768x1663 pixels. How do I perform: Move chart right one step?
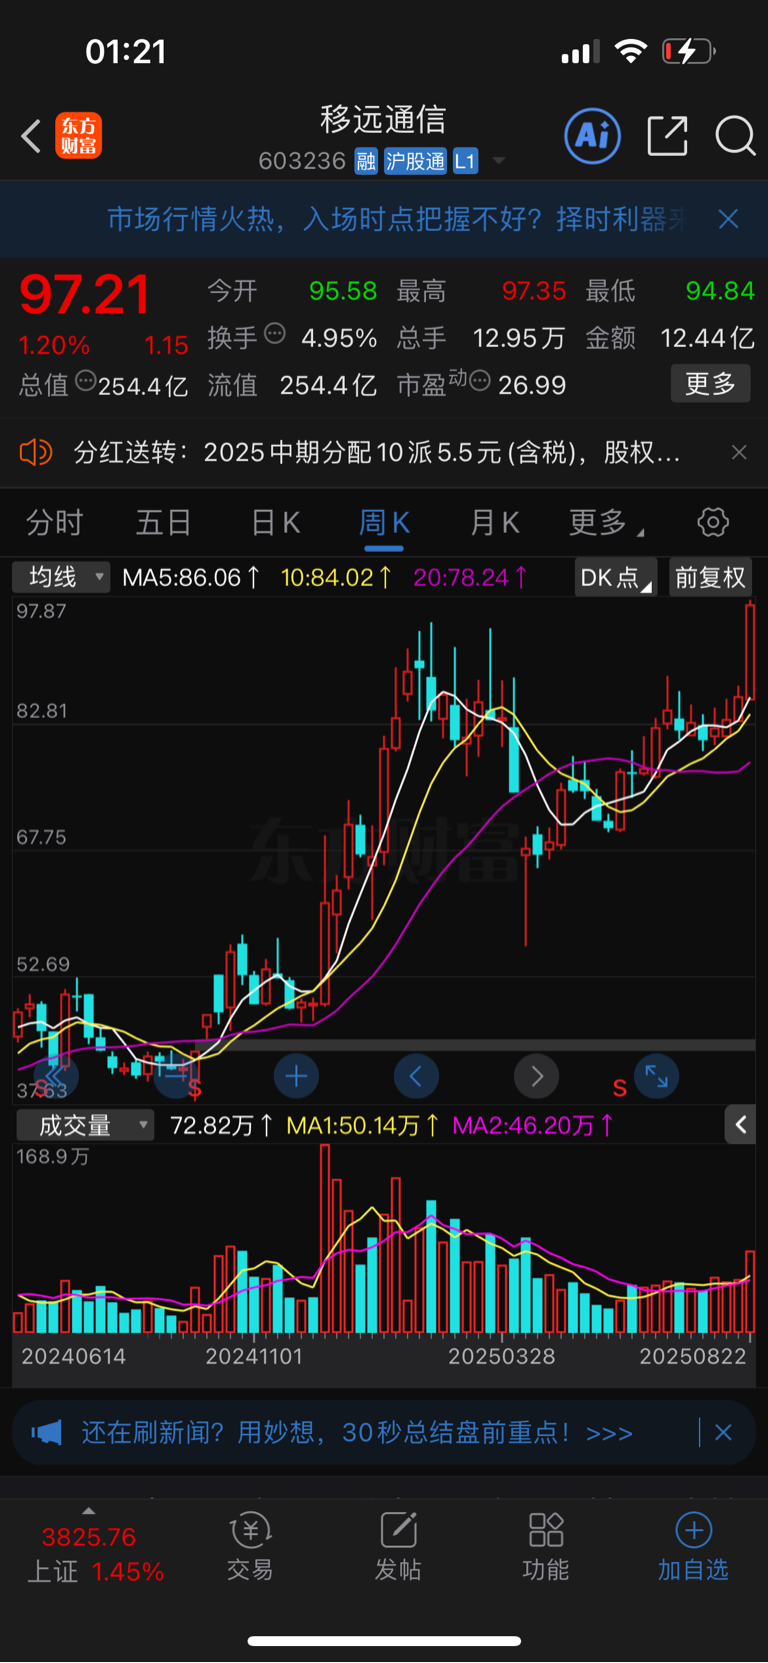coord(536,1076)
